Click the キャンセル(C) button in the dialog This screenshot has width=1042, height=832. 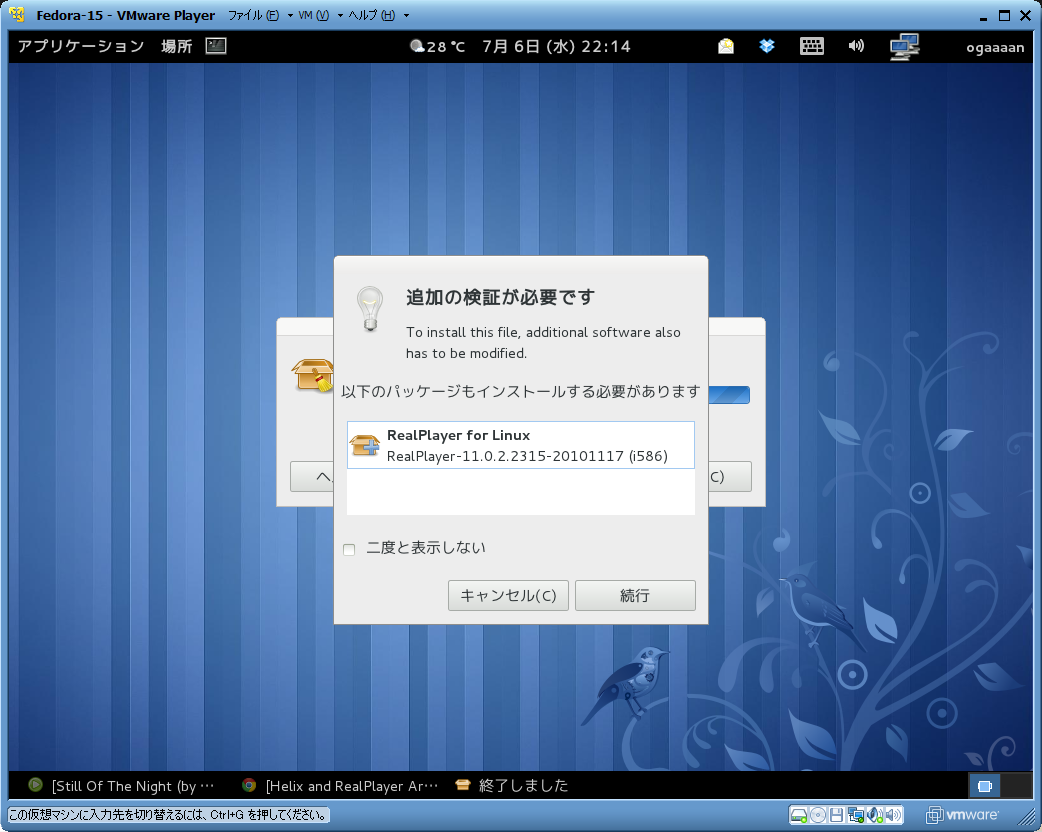tap(508, 595)
